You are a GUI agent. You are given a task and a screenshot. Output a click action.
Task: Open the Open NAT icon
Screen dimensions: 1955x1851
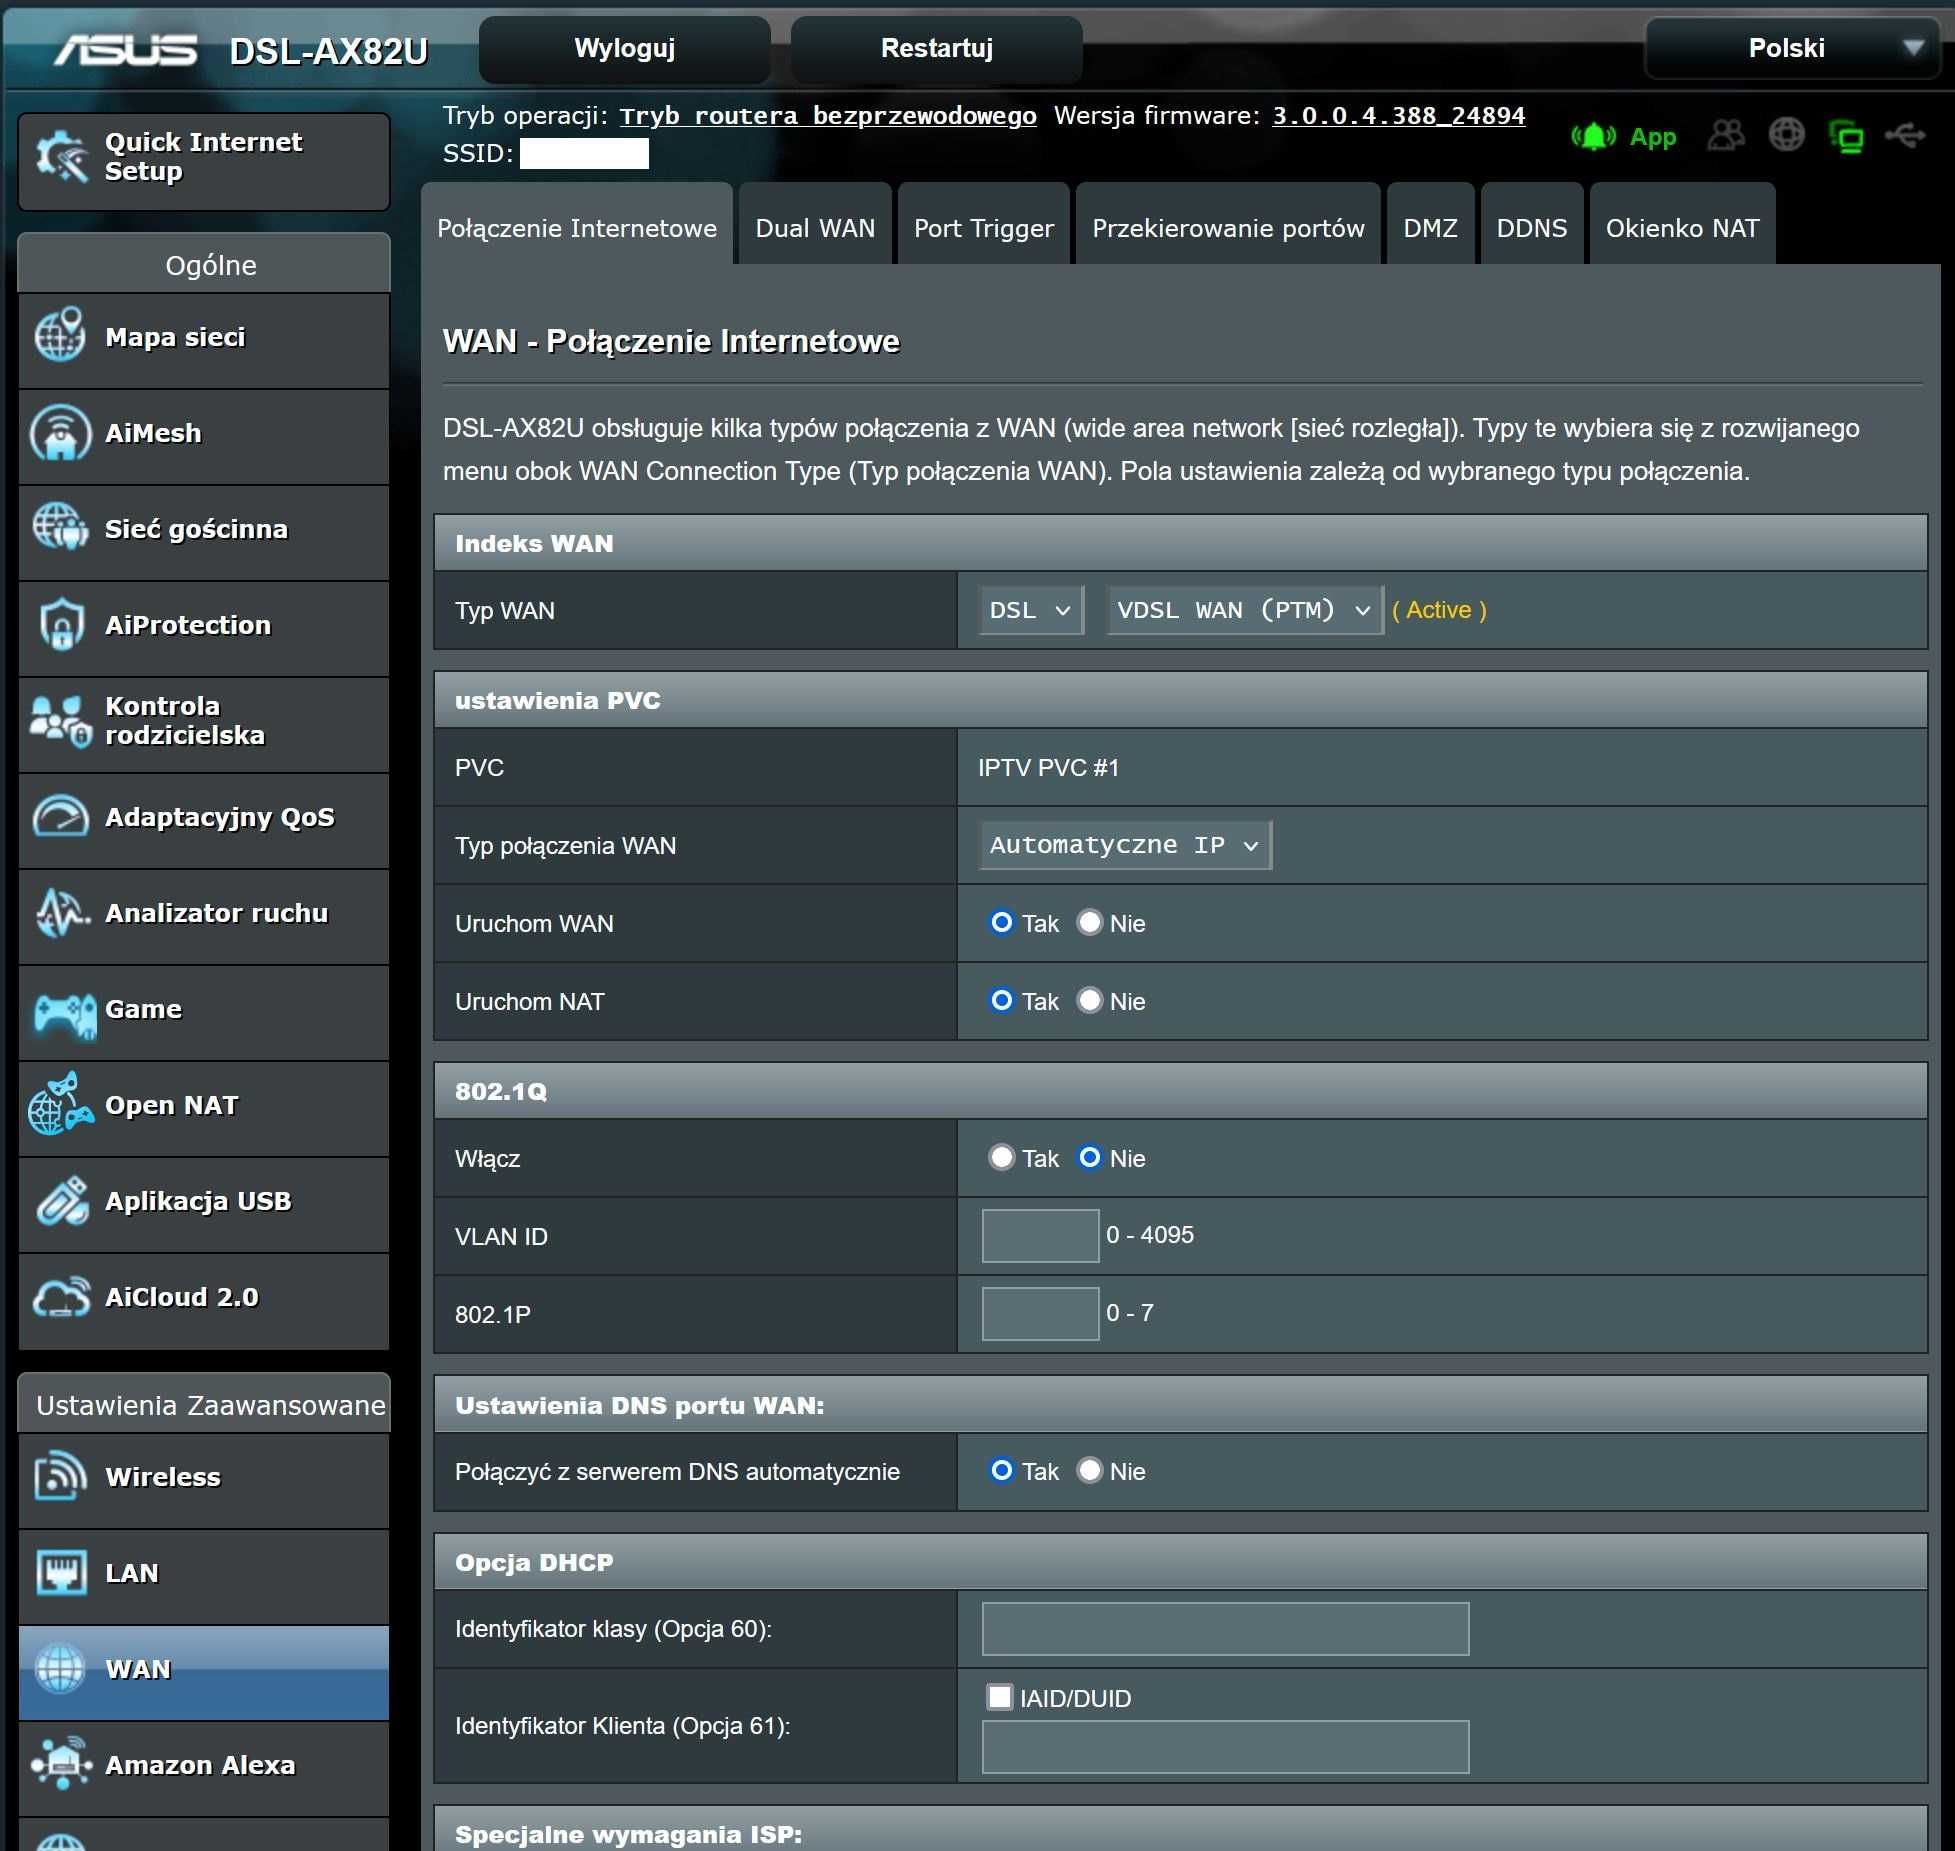(60, 1104)
